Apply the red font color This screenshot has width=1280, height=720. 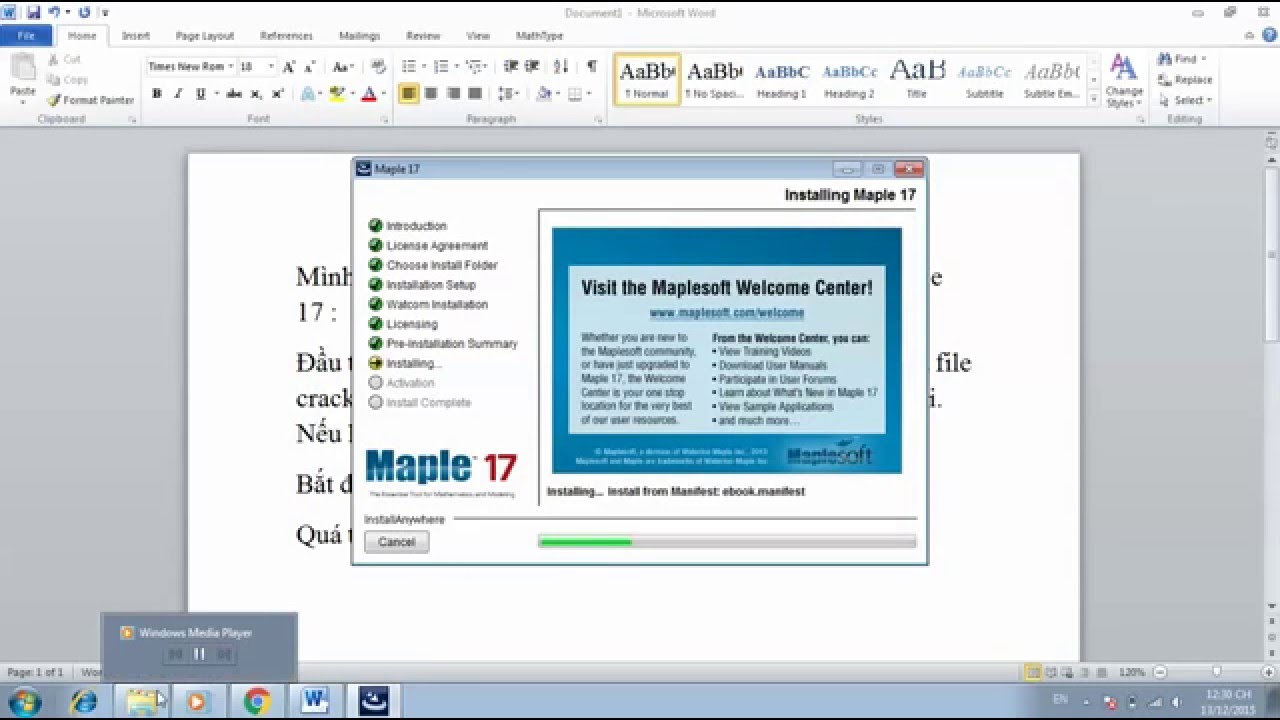pos(368,93)
